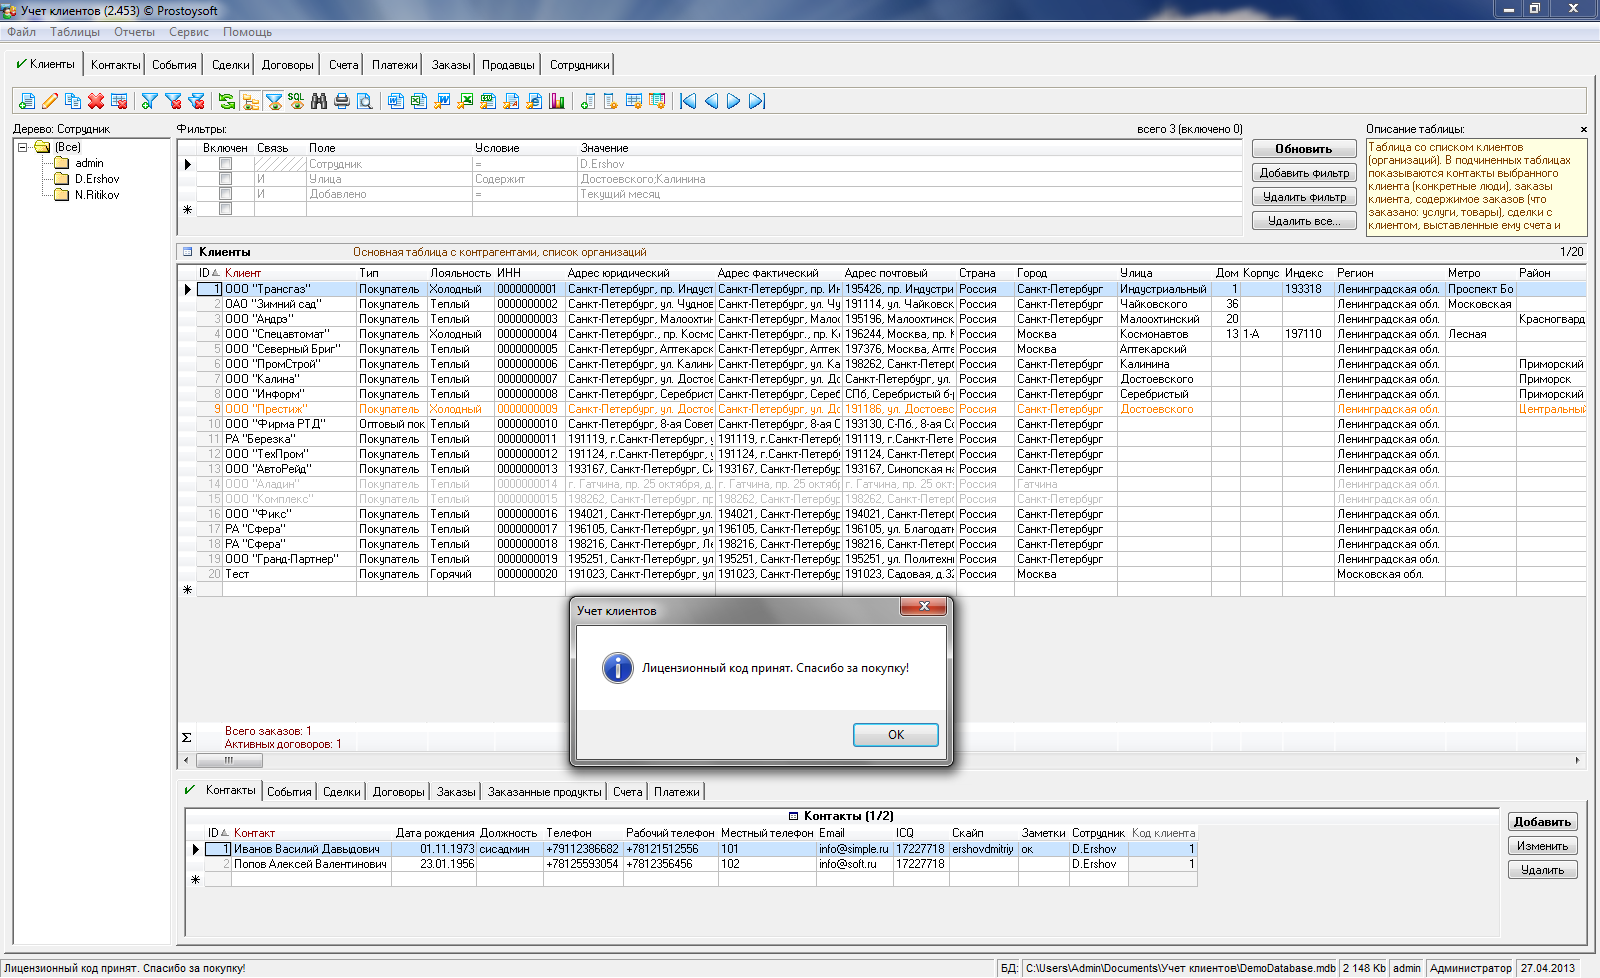Click the add new record icon
This screenshot has height=978, width=1600.
point(27,101)
